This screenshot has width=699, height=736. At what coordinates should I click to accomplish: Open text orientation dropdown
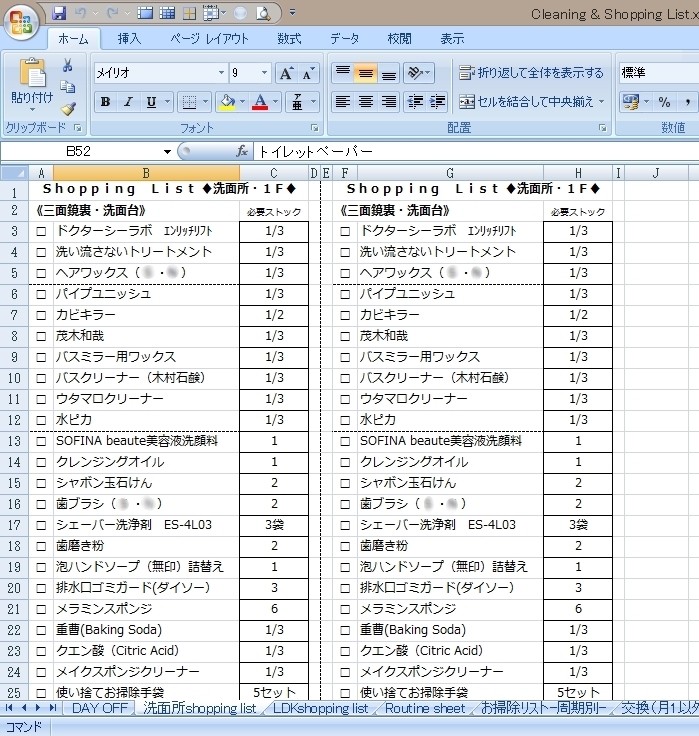click(x=419, y=73)
